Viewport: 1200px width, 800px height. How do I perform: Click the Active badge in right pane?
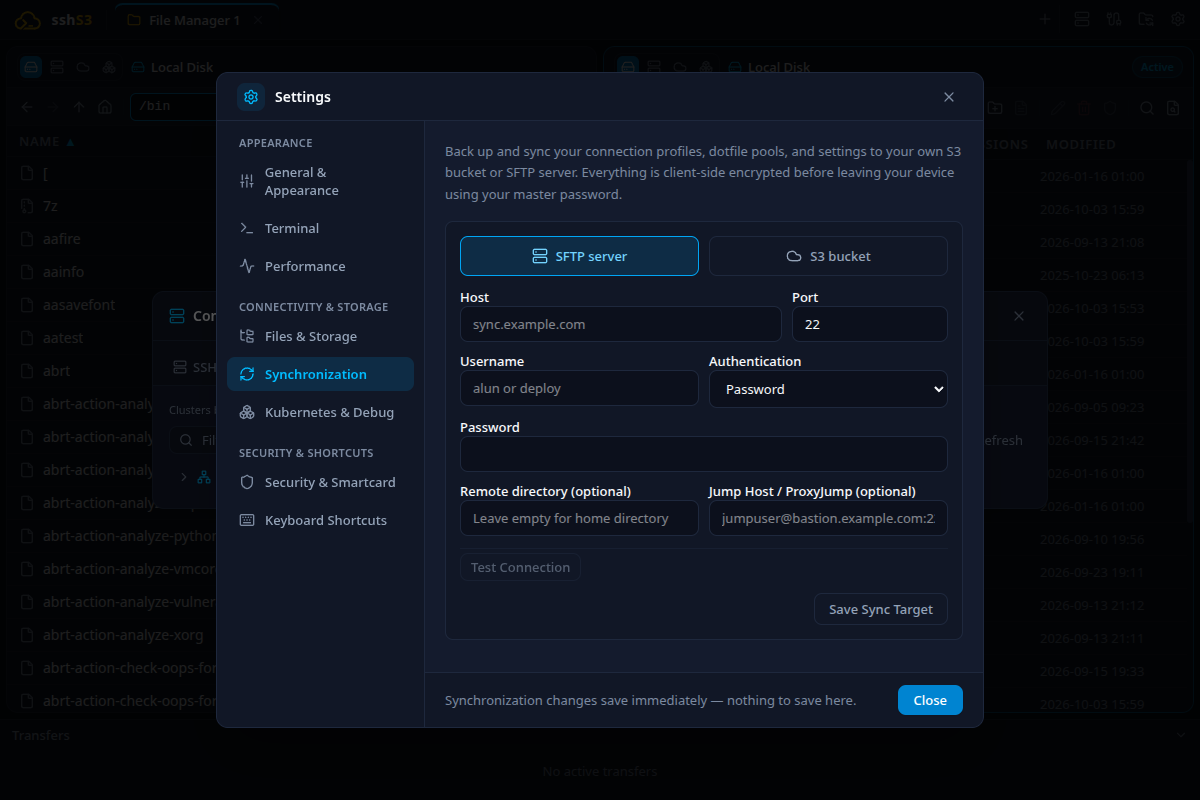point(1157,67)
